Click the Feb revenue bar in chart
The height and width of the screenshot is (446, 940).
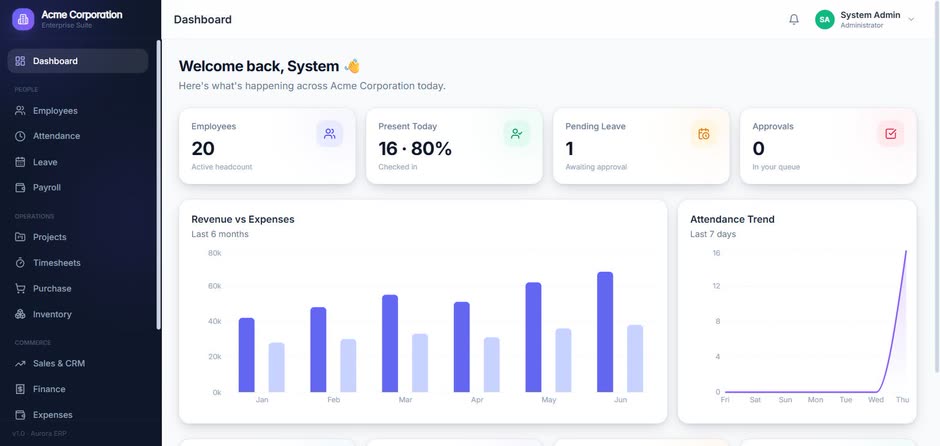(318, 349)
